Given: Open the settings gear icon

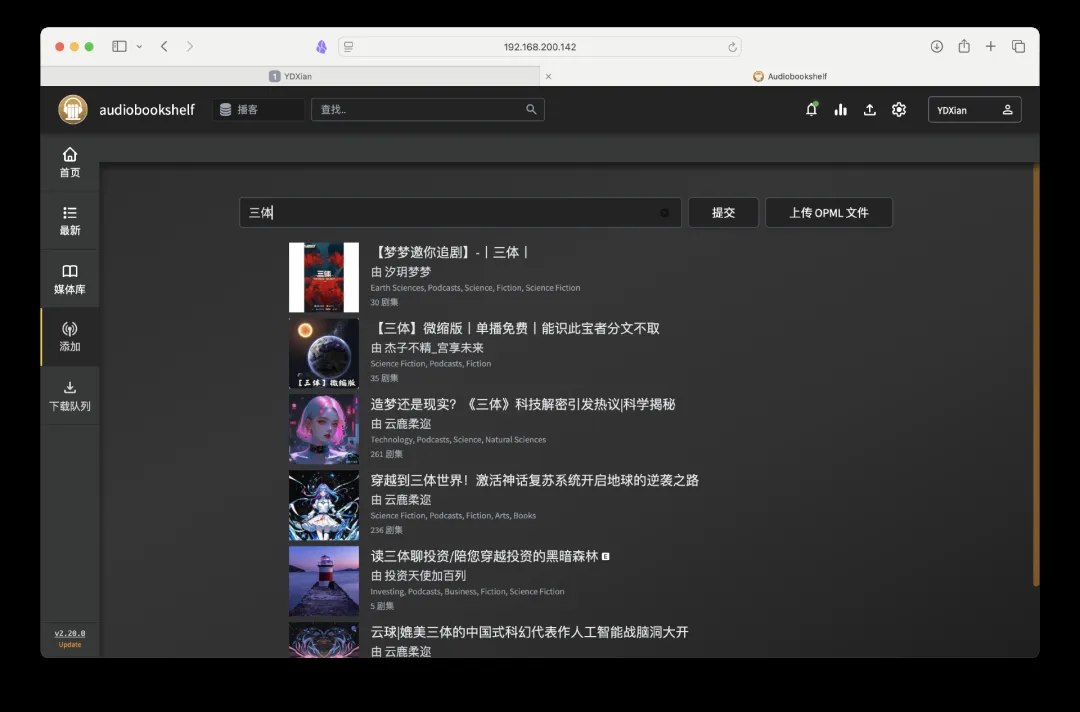Looking at the screenshot, I should click(x=899, y=110).
